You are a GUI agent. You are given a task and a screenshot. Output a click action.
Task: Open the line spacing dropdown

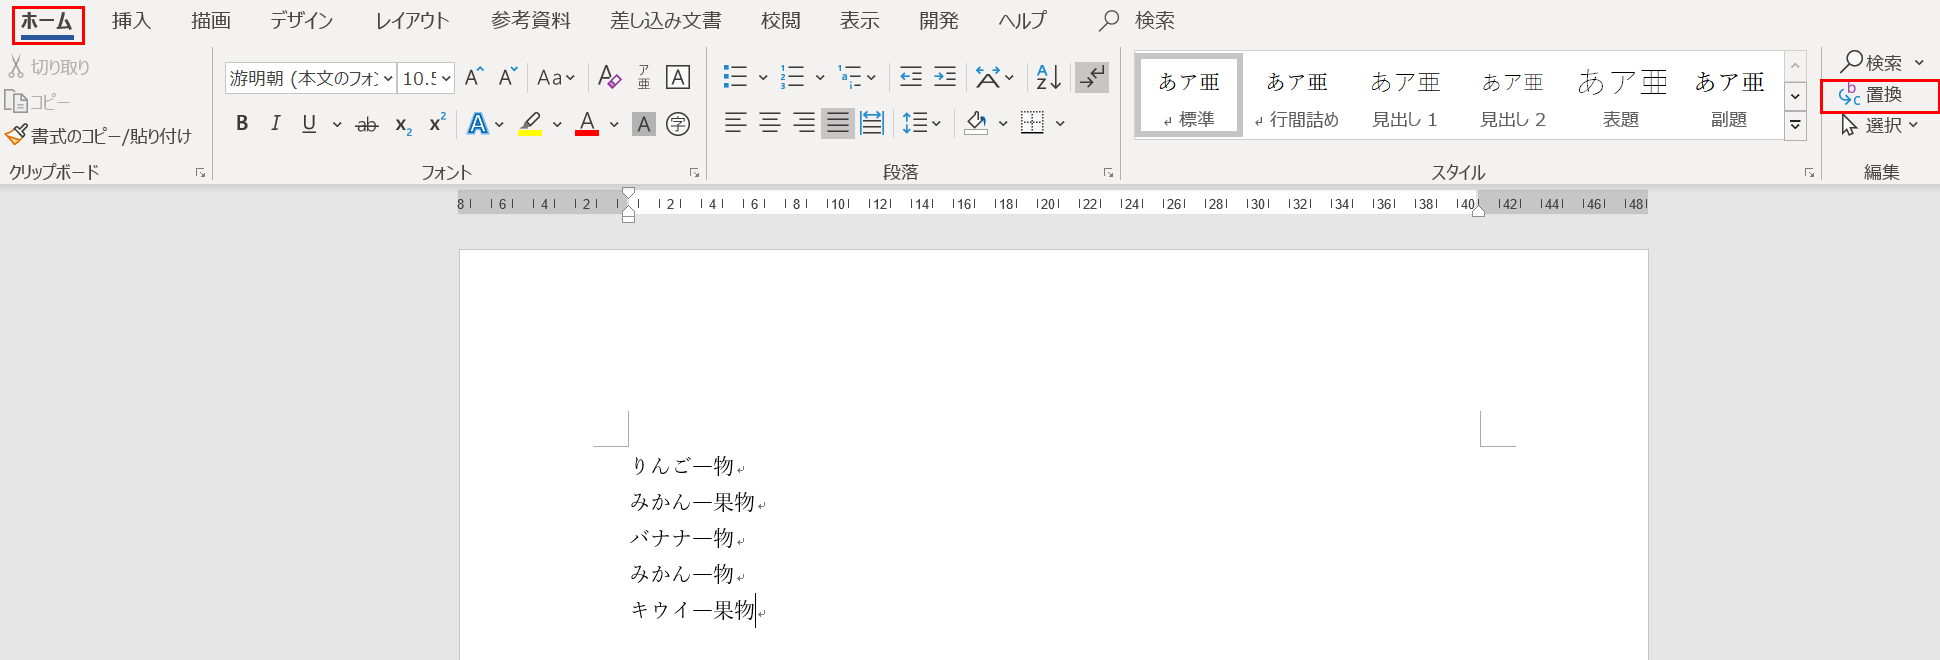pos(921,123)
